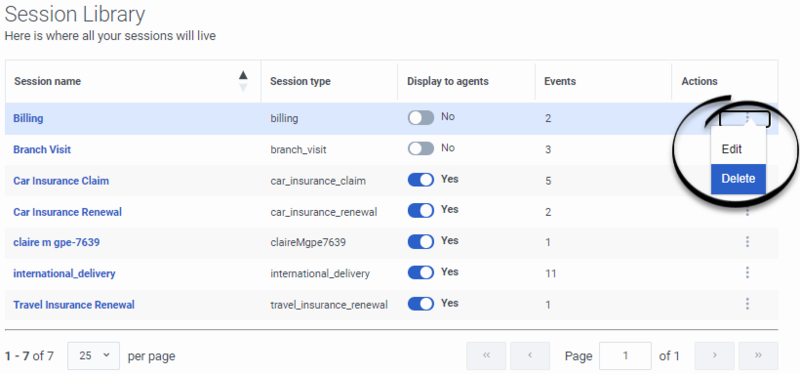Viewport: 800px width, 374px height.
Task: Open the international_delivery session link
Action: click(x=64, y=273)
